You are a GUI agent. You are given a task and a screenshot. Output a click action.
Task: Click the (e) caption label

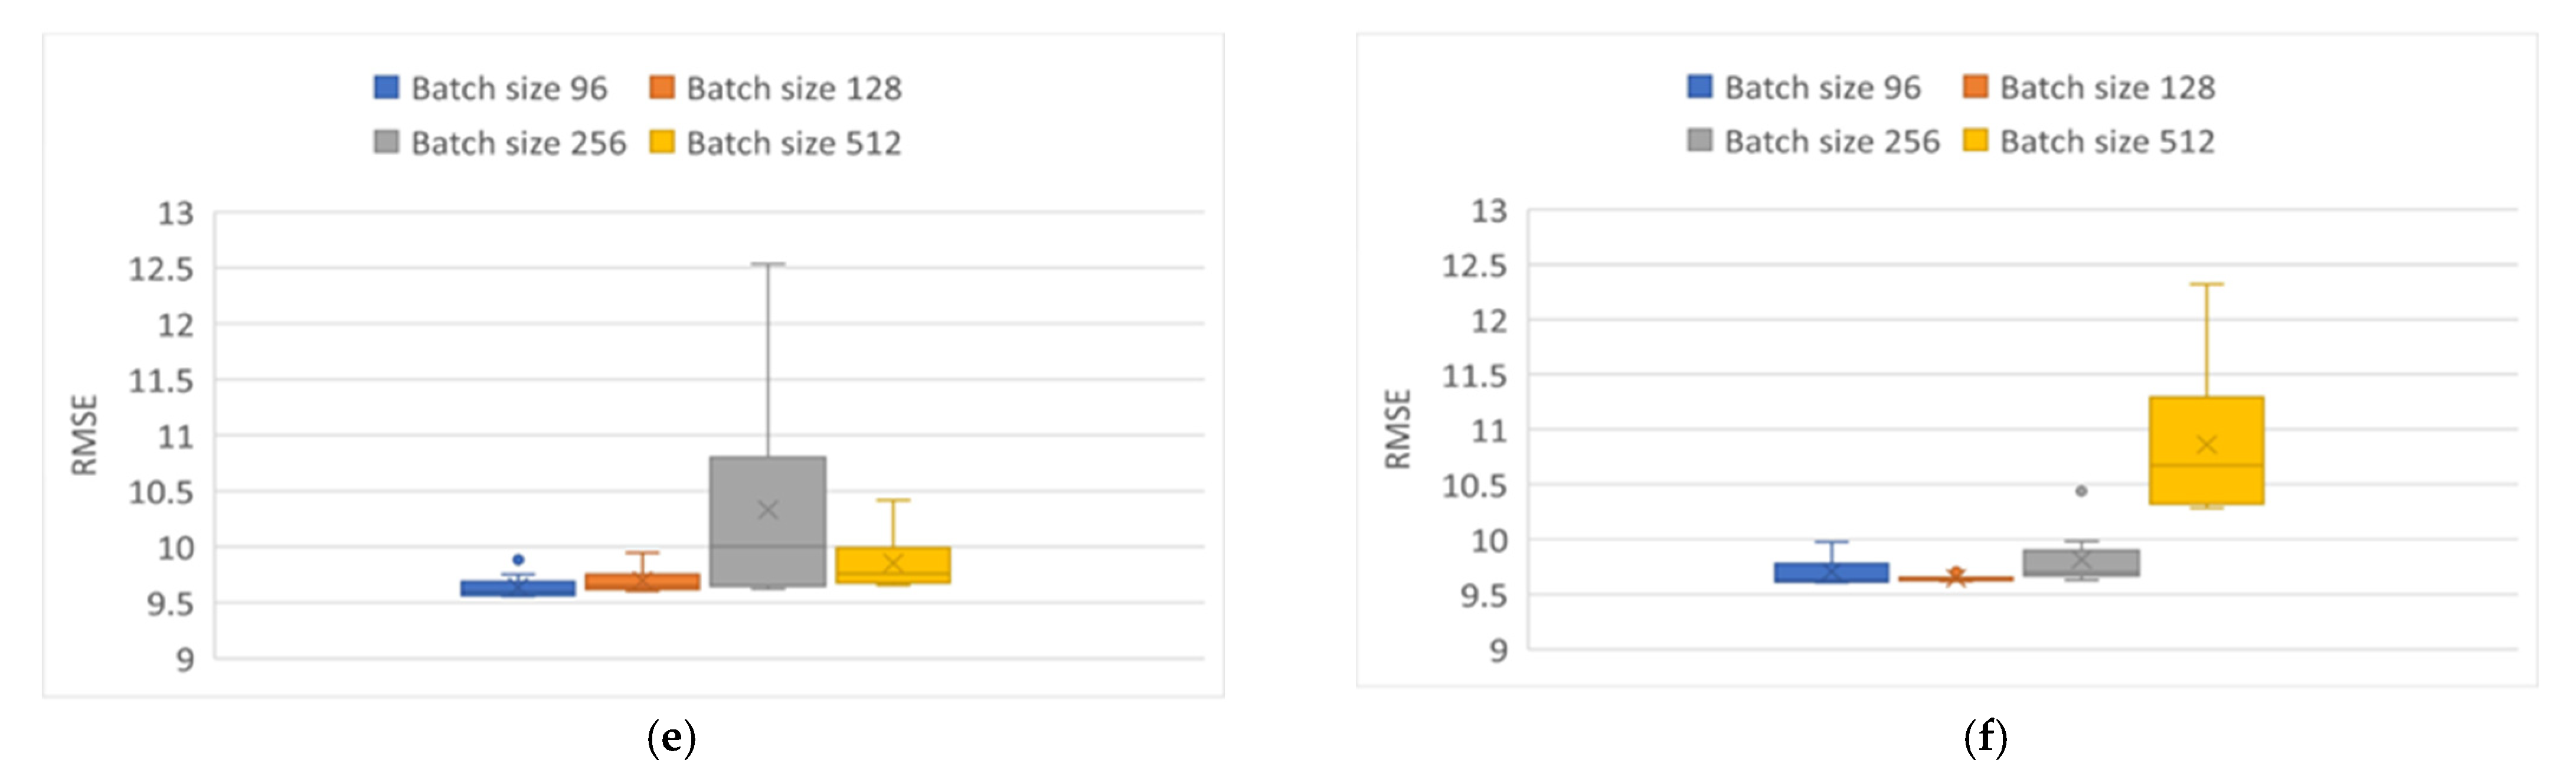coord(672,738)
